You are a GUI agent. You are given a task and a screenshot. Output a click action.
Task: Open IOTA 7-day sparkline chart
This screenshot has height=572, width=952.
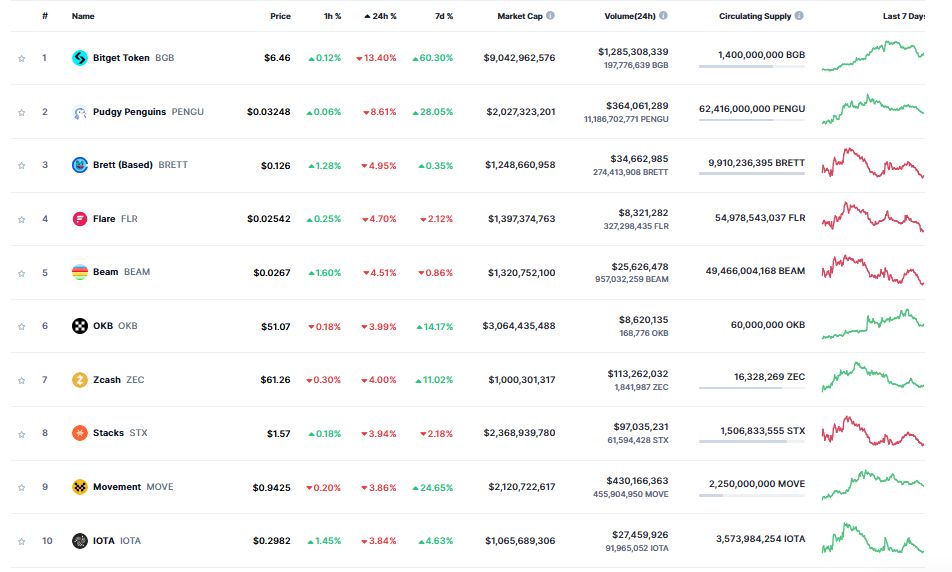872,538
